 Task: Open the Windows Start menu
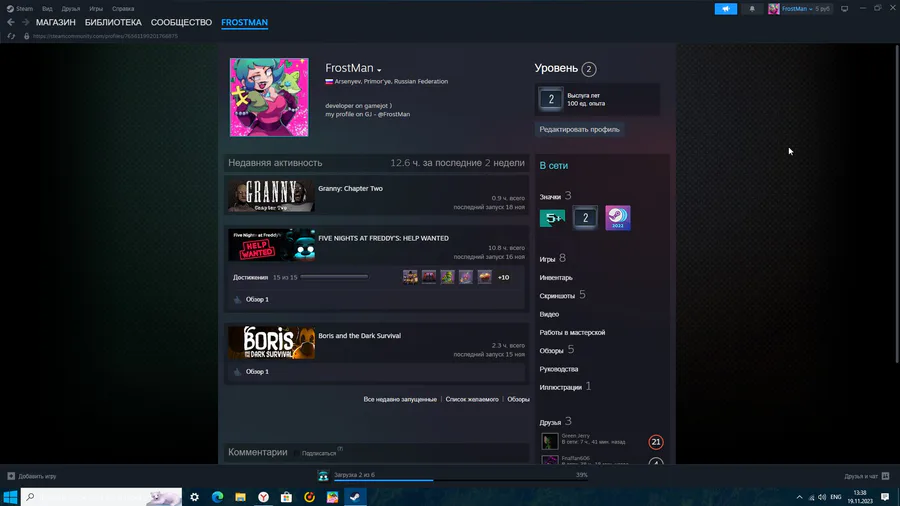(x=10, y=497)
